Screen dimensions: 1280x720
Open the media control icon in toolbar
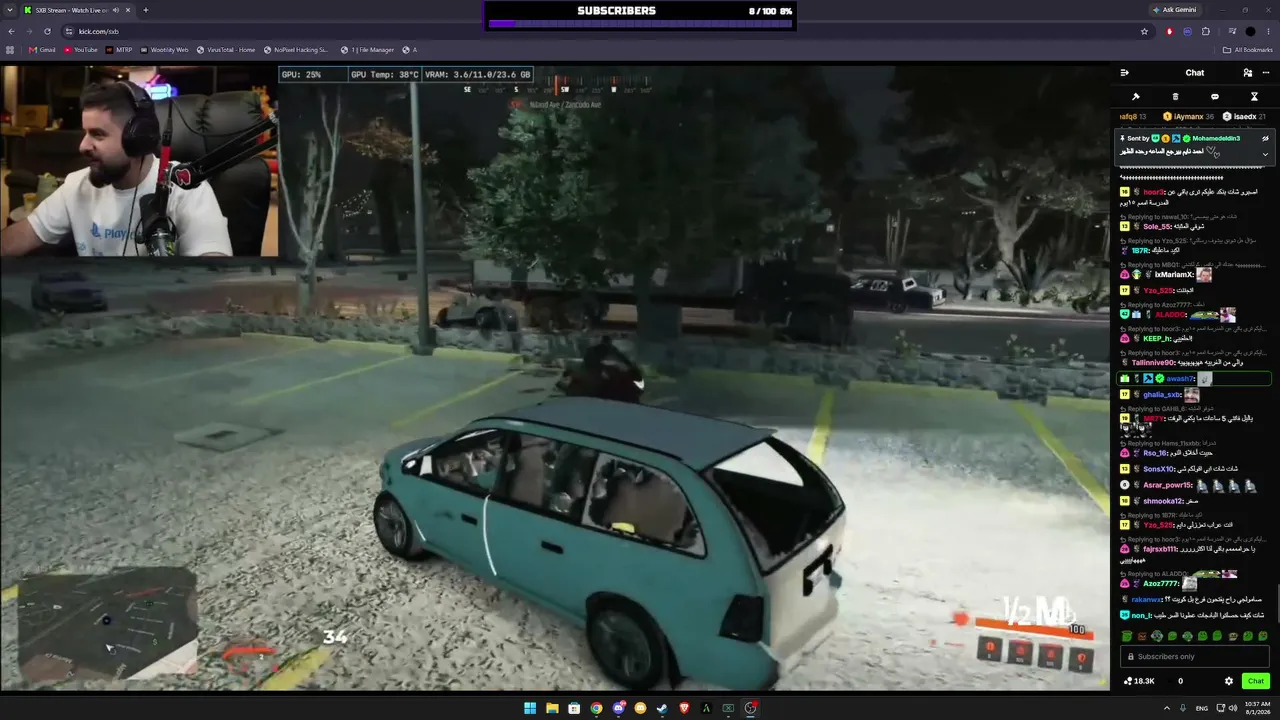pos(1232,31)
